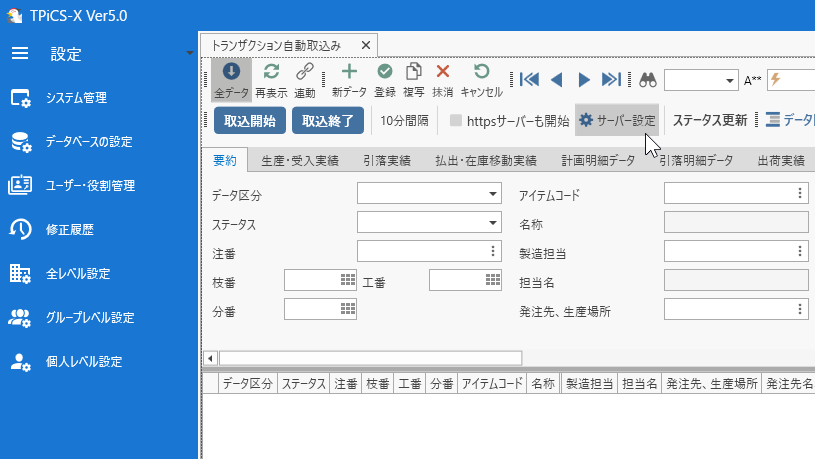Switch to 生産・受入実績 tab
The image size is (815, 459).
(x=300, y=161)
